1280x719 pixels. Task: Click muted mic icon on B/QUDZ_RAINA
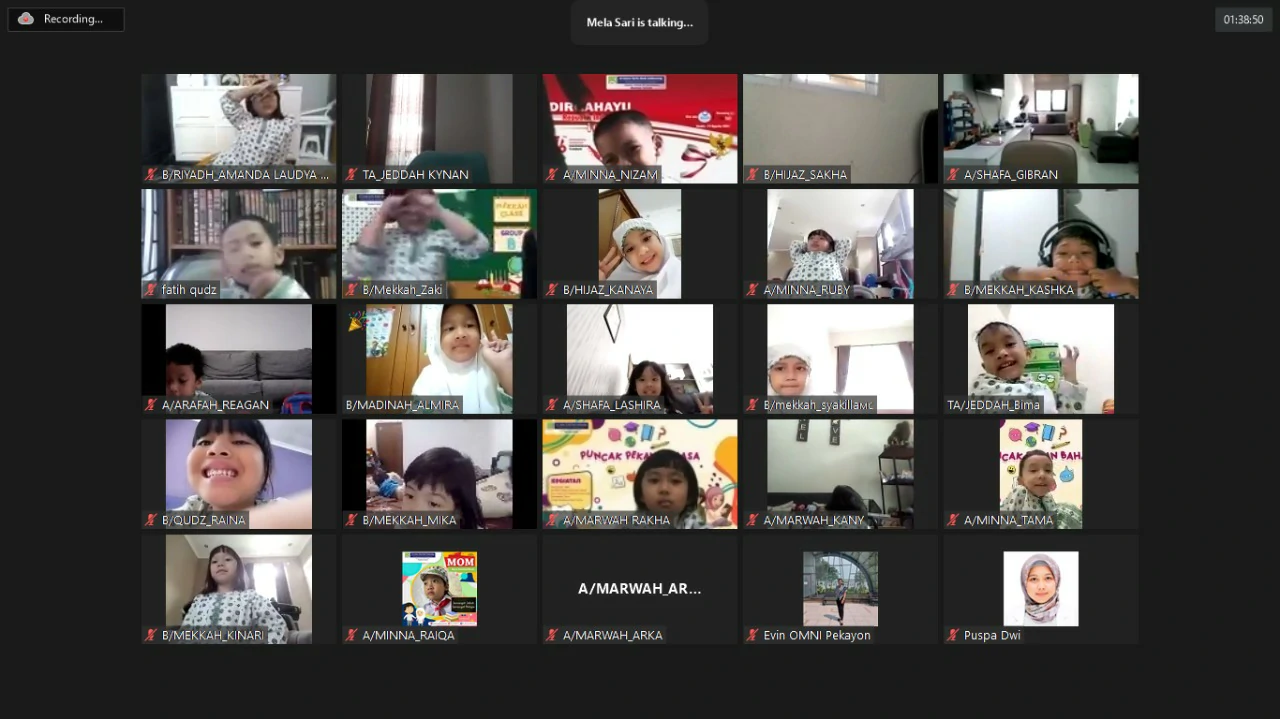pyautogui.click(x=151, y=520)
